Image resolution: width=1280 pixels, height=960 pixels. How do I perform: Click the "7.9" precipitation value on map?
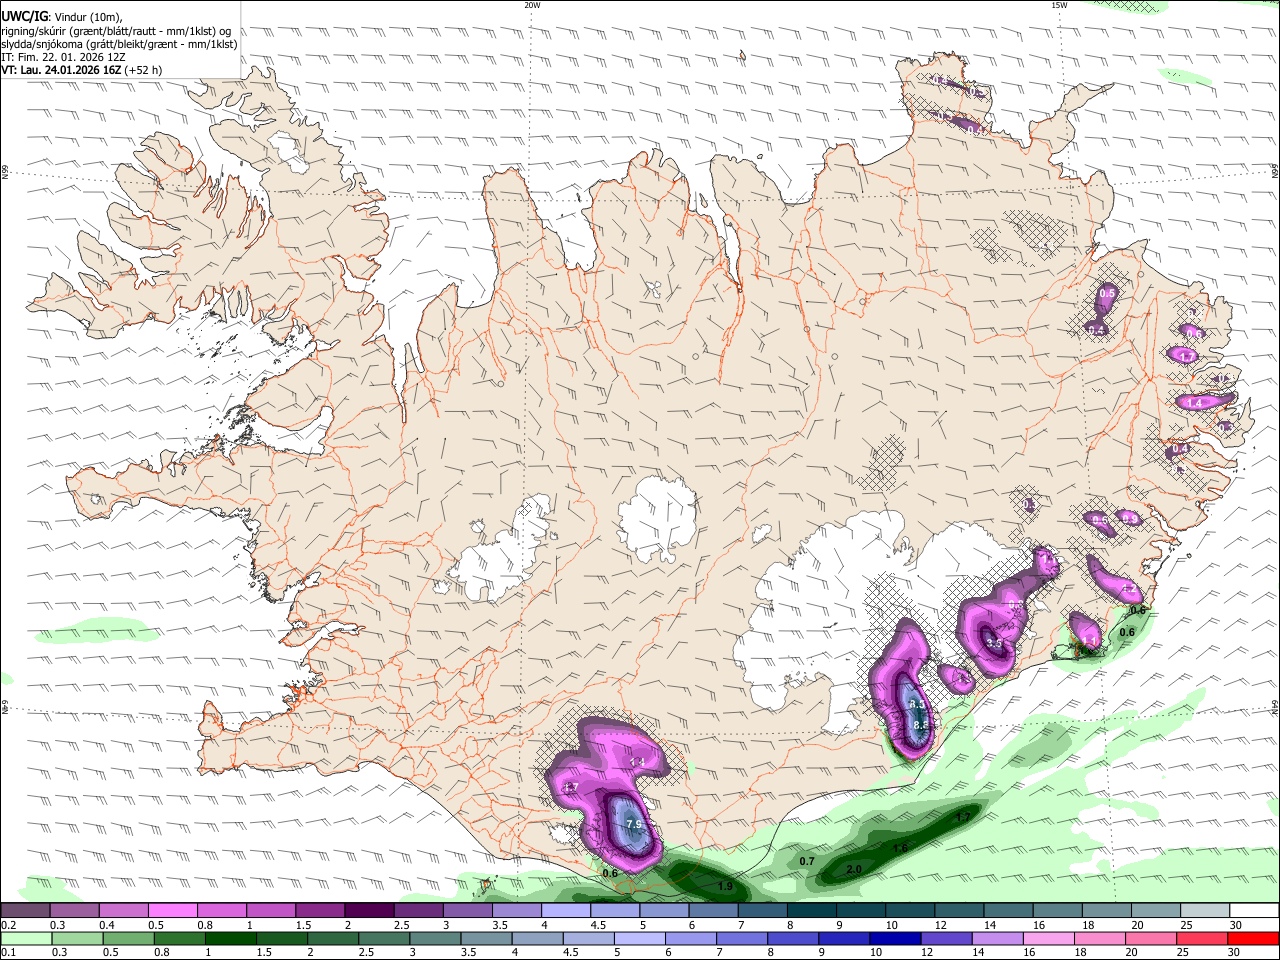click(634, 824)
